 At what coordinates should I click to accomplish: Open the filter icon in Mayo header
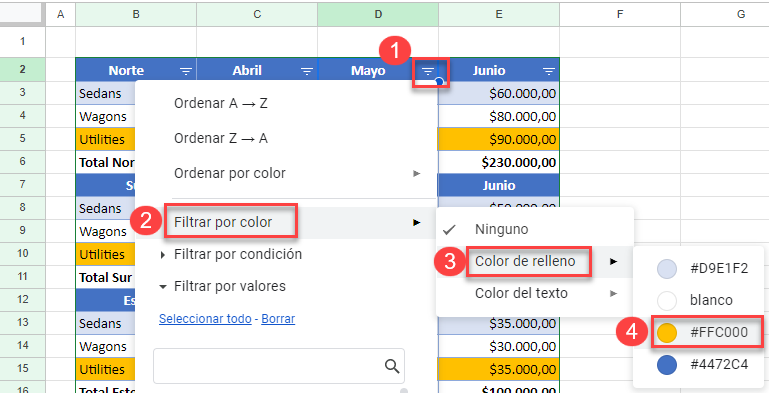(x=428, y=71)
